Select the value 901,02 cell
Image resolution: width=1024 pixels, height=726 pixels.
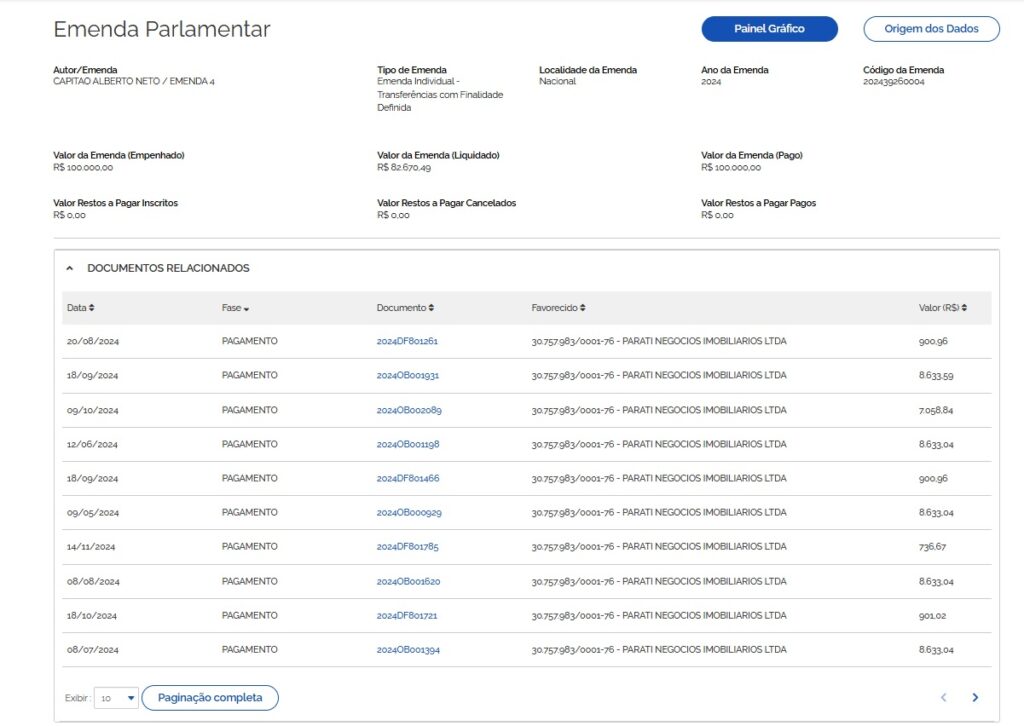click(x=932, y=615)
